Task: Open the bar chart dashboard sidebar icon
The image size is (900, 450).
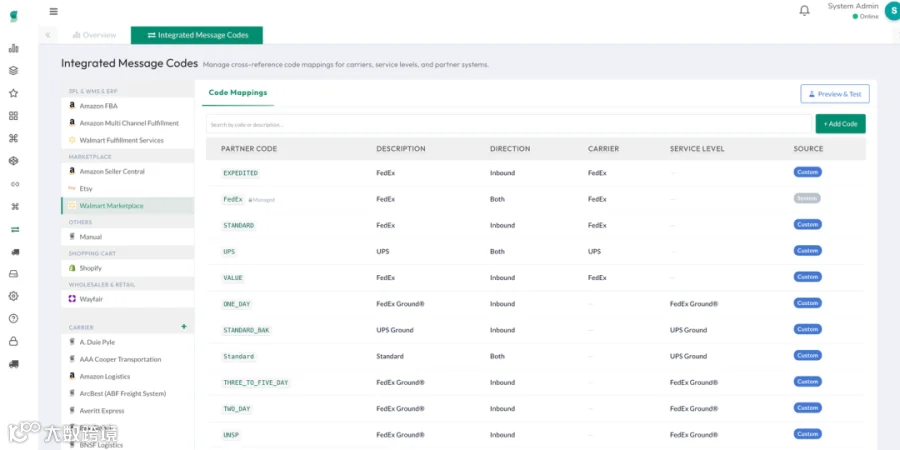Action: pos(14,48)
